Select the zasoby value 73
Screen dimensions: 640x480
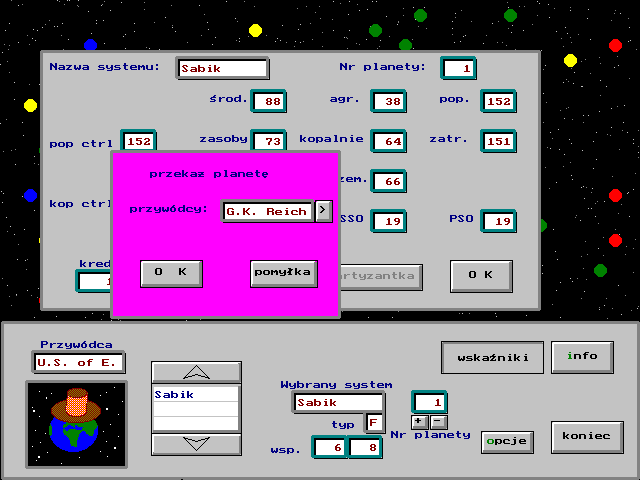click(269, 141)
